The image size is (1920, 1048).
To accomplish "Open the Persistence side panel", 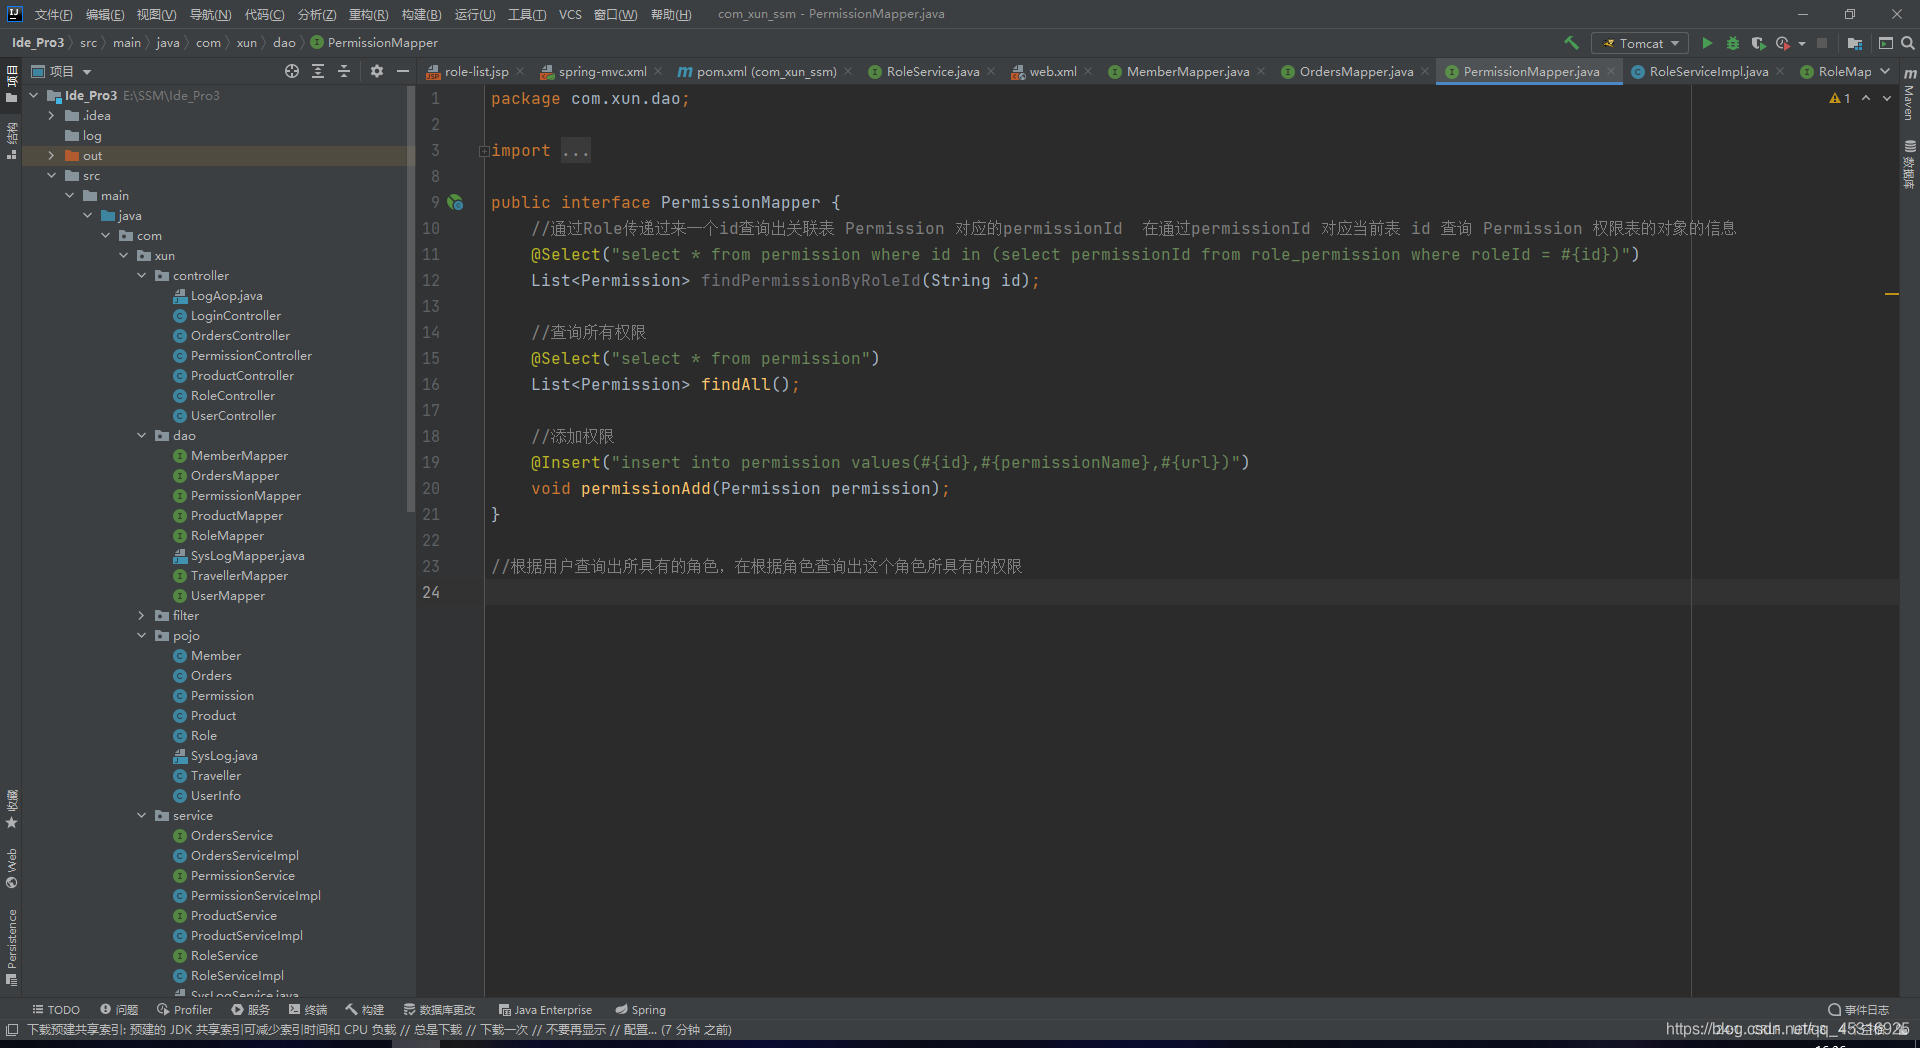I will tap(12, 947).
